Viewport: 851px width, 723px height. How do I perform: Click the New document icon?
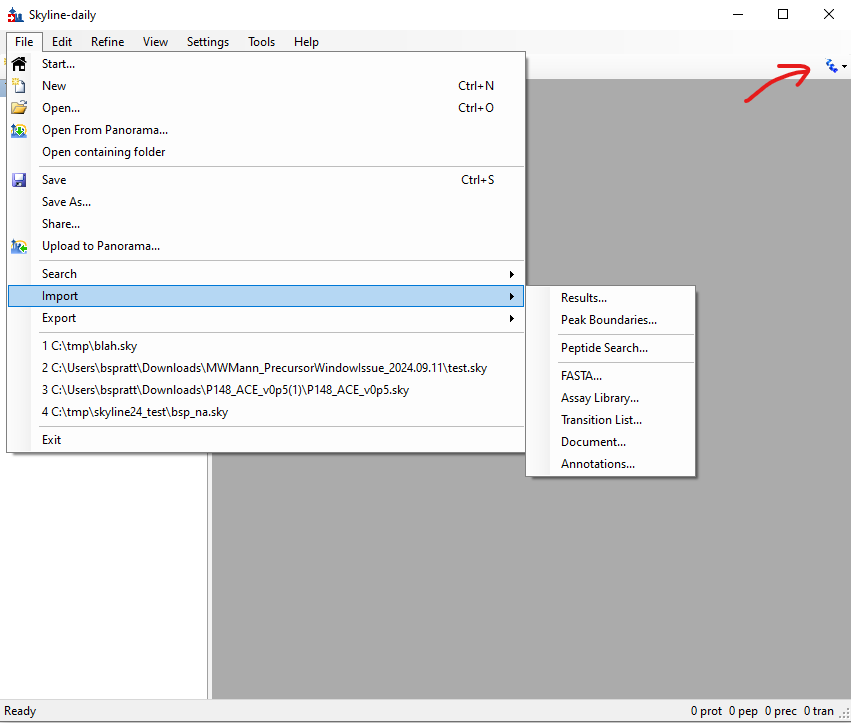[x=19, y=86]
